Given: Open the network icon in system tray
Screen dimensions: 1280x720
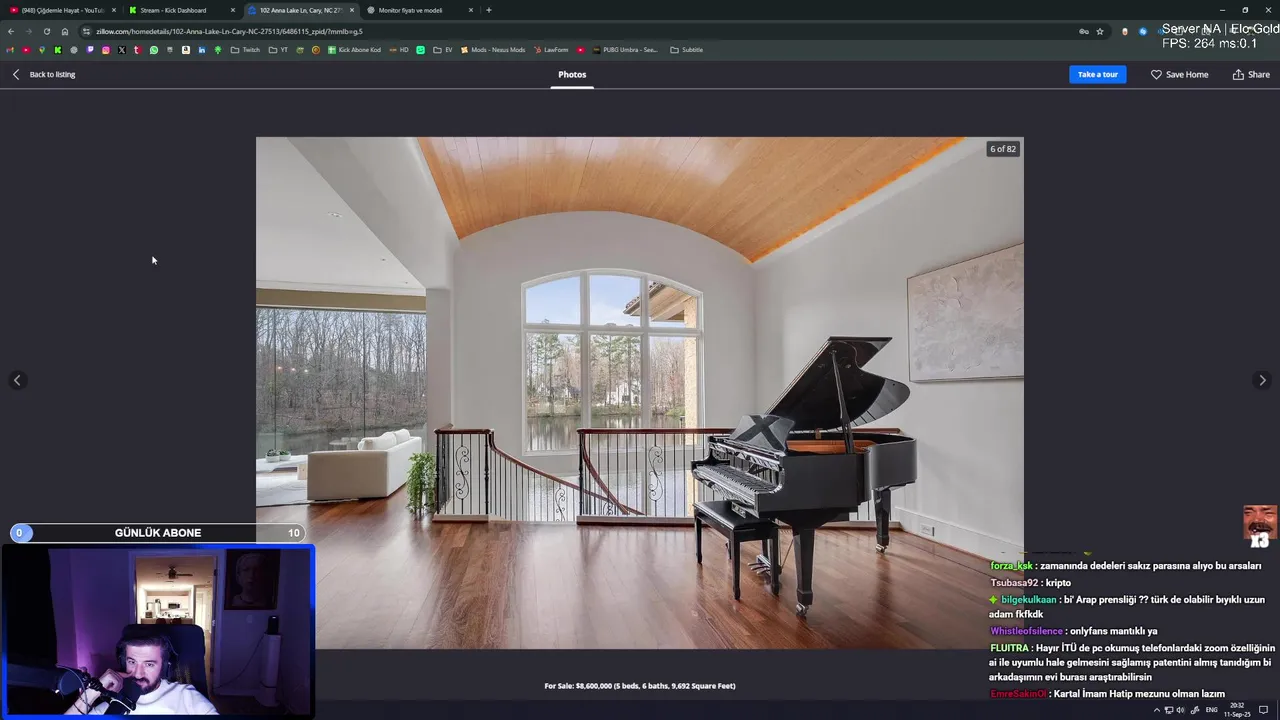Looking at the screenshot, I should click(1169, 710).
